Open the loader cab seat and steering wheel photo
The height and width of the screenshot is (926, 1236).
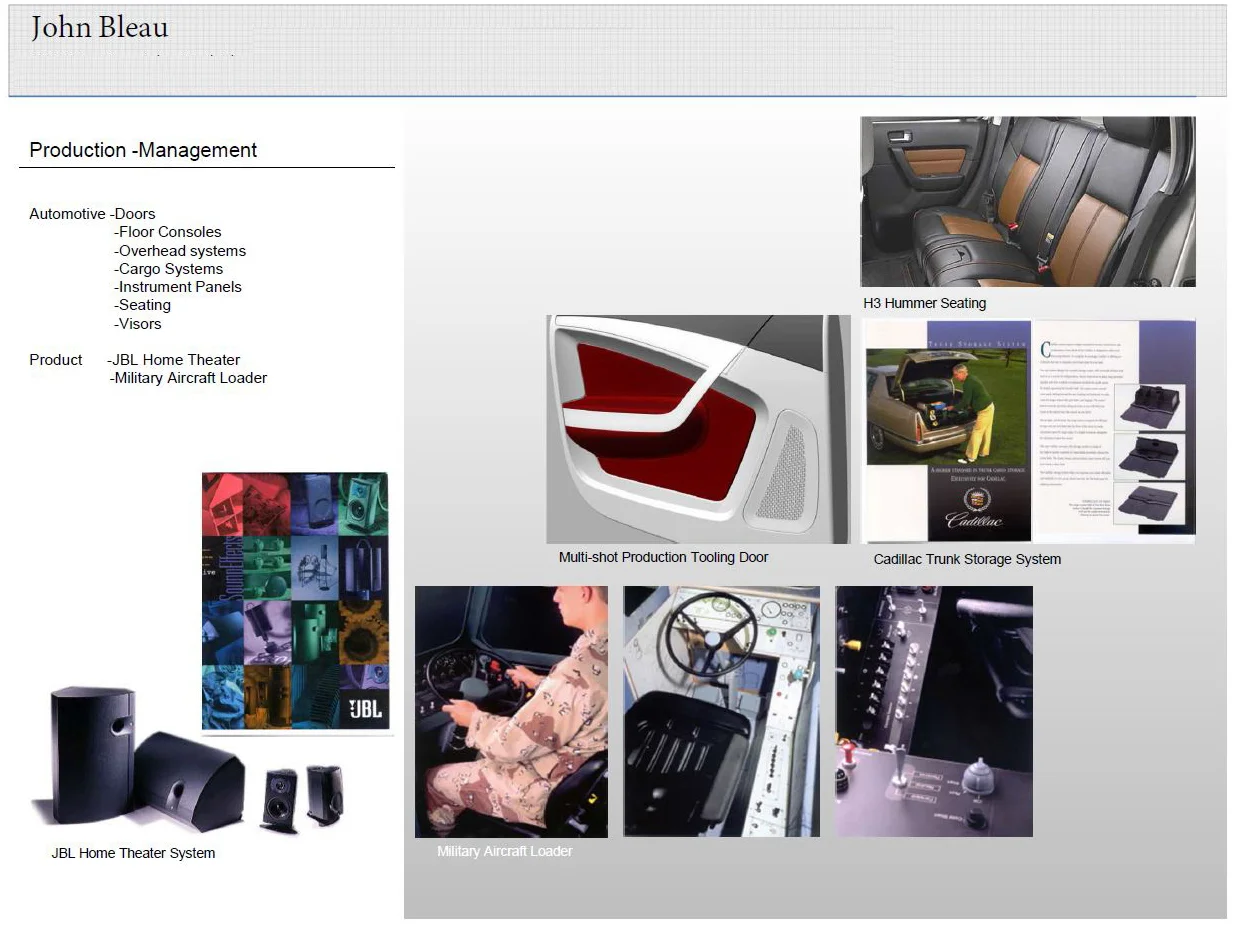tap(721, 711)
